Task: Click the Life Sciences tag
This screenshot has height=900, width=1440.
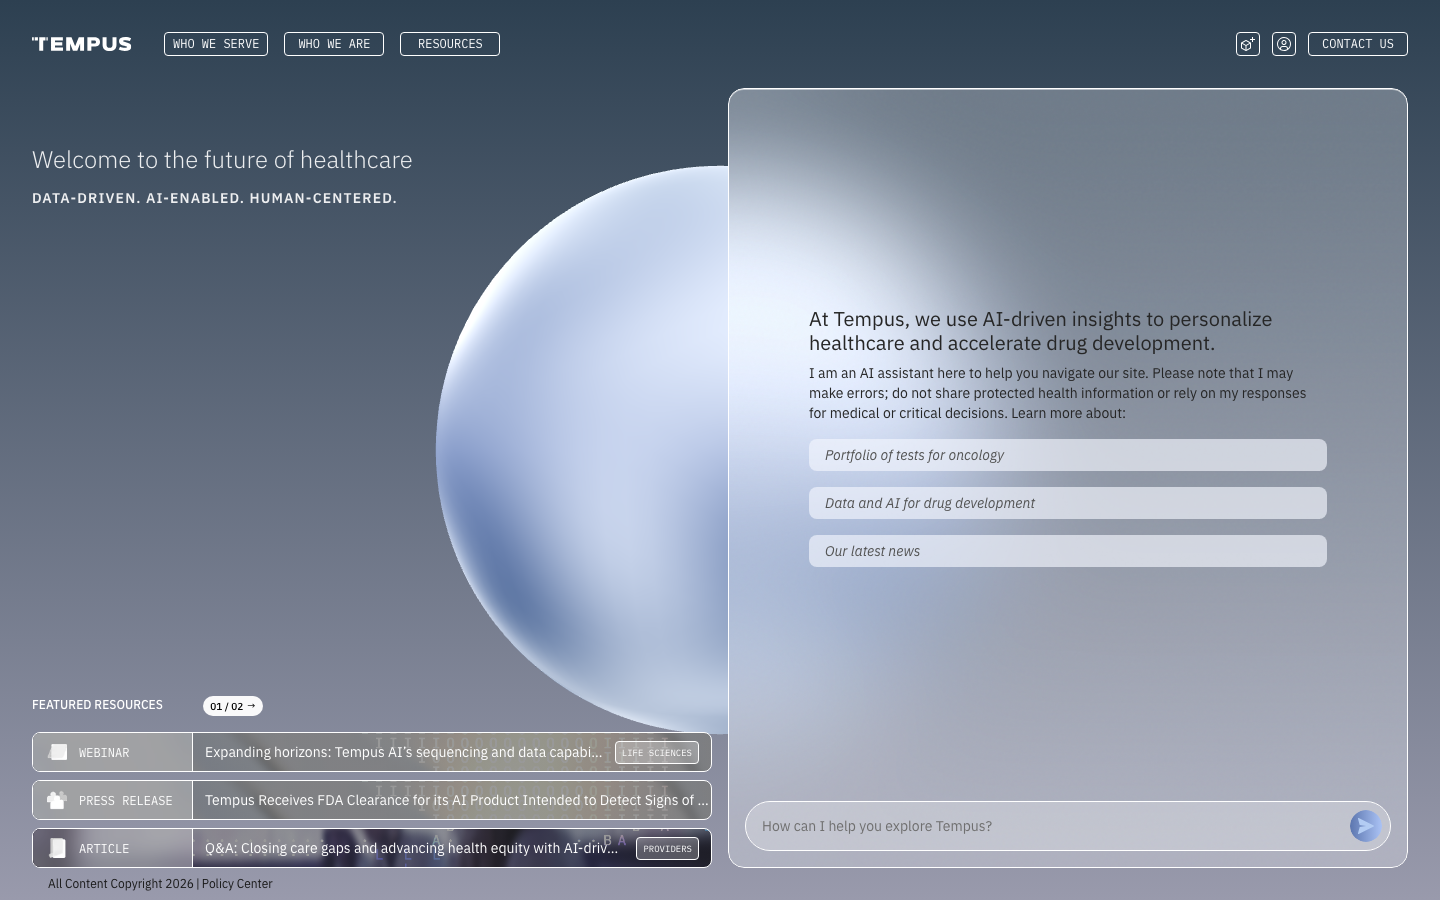Action: click(657, 752)
